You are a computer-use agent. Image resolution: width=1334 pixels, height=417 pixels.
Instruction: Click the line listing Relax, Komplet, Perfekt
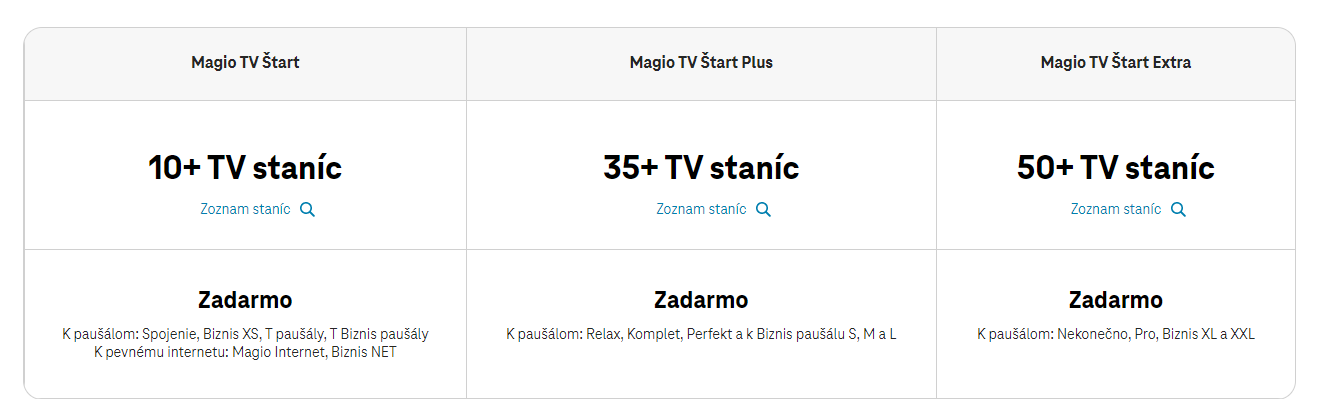[701, 334]
